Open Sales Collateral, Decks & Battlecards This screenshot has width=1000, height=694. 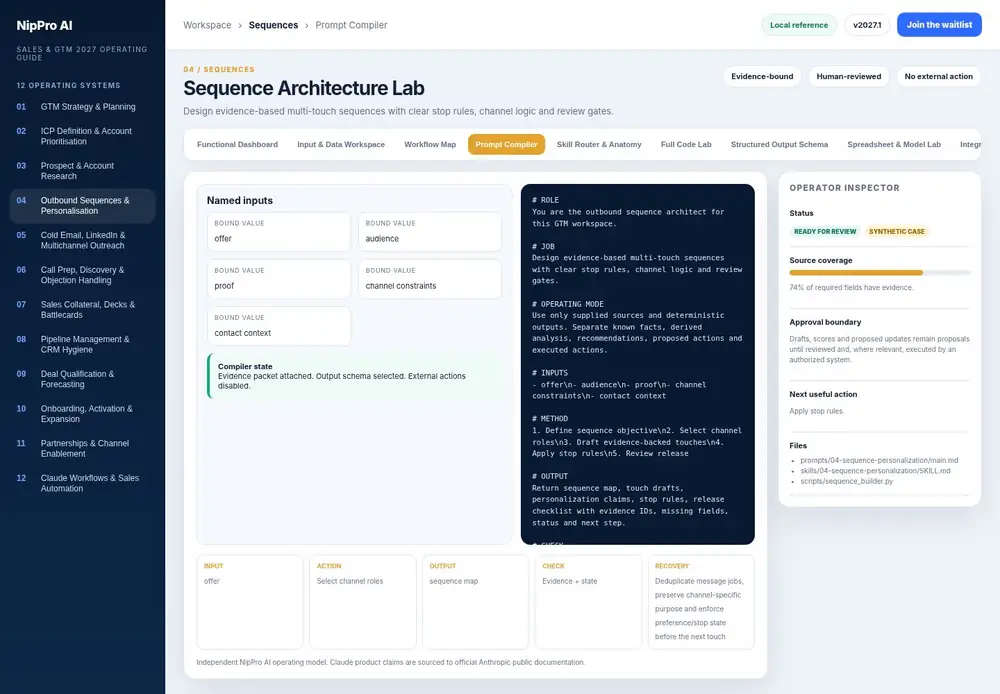(x=82, y=309)
